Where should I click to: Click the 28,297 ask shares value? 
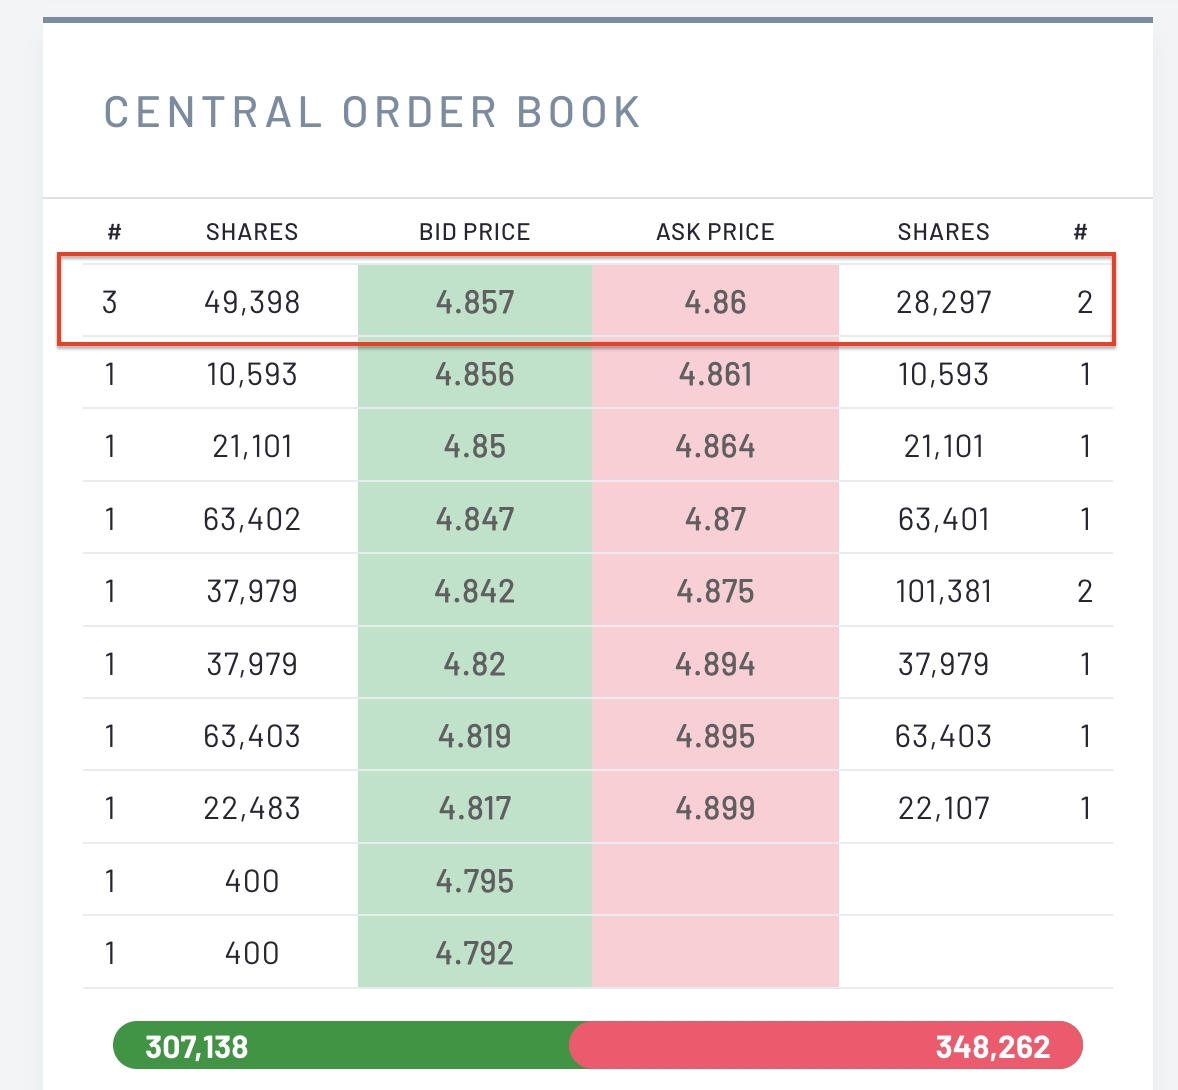943,302
